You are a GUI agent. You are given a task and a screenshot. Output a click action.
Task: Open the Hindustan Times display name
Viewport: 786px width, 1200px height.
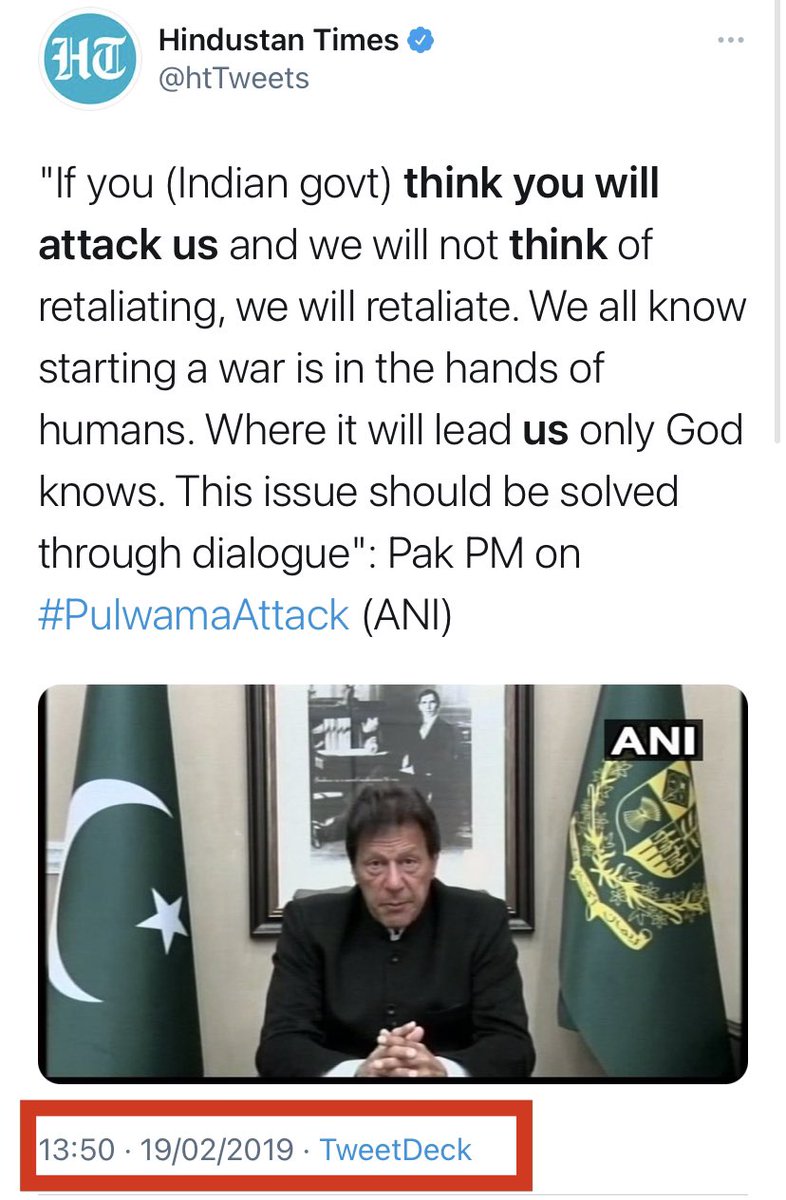pyautogui.click(x=280, y=41)
